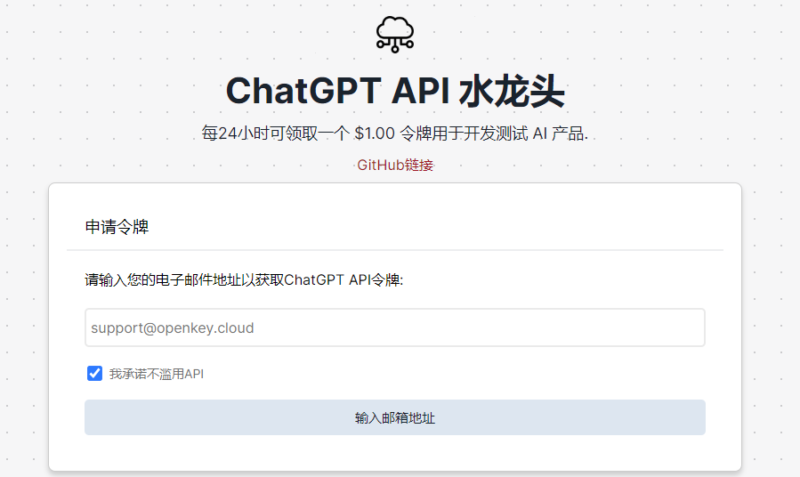The width and height of the screenshot is (800, 477).
Task: Open the GitHub链接 link
Action: (x=395, y=165)
